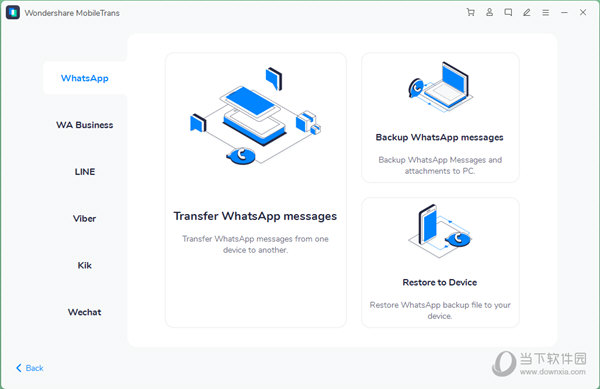This screenshot has width=600, height=389.
Task: Open the user account icon
Action: pyautogui.click(x=489, y=13)
